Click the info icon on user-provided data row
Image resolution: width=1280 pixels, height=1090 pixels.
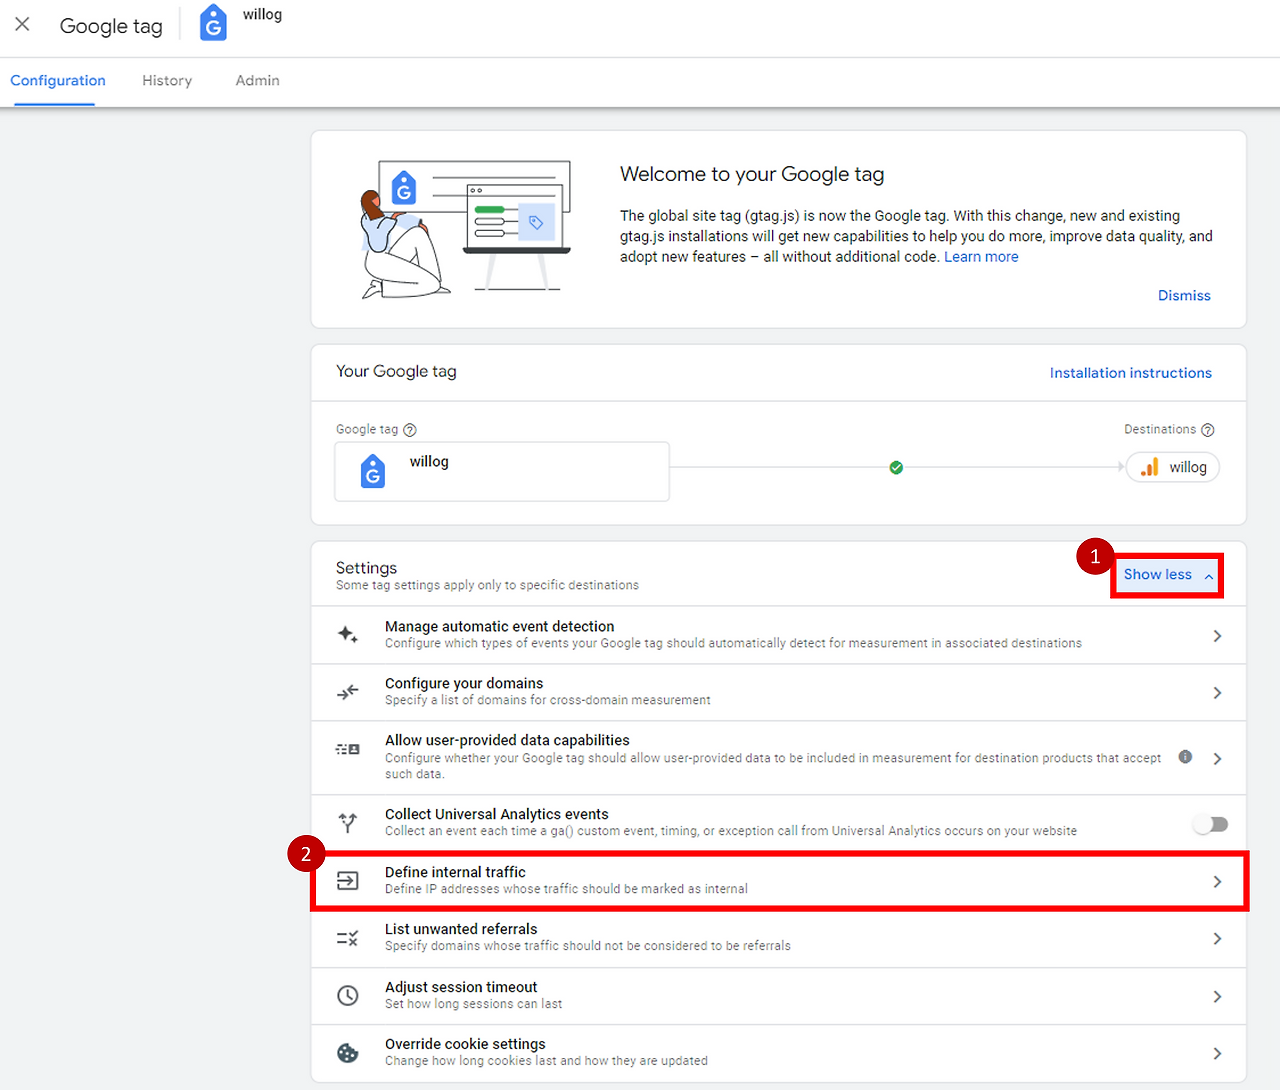pyautogui.click(x=1185, y=757)
